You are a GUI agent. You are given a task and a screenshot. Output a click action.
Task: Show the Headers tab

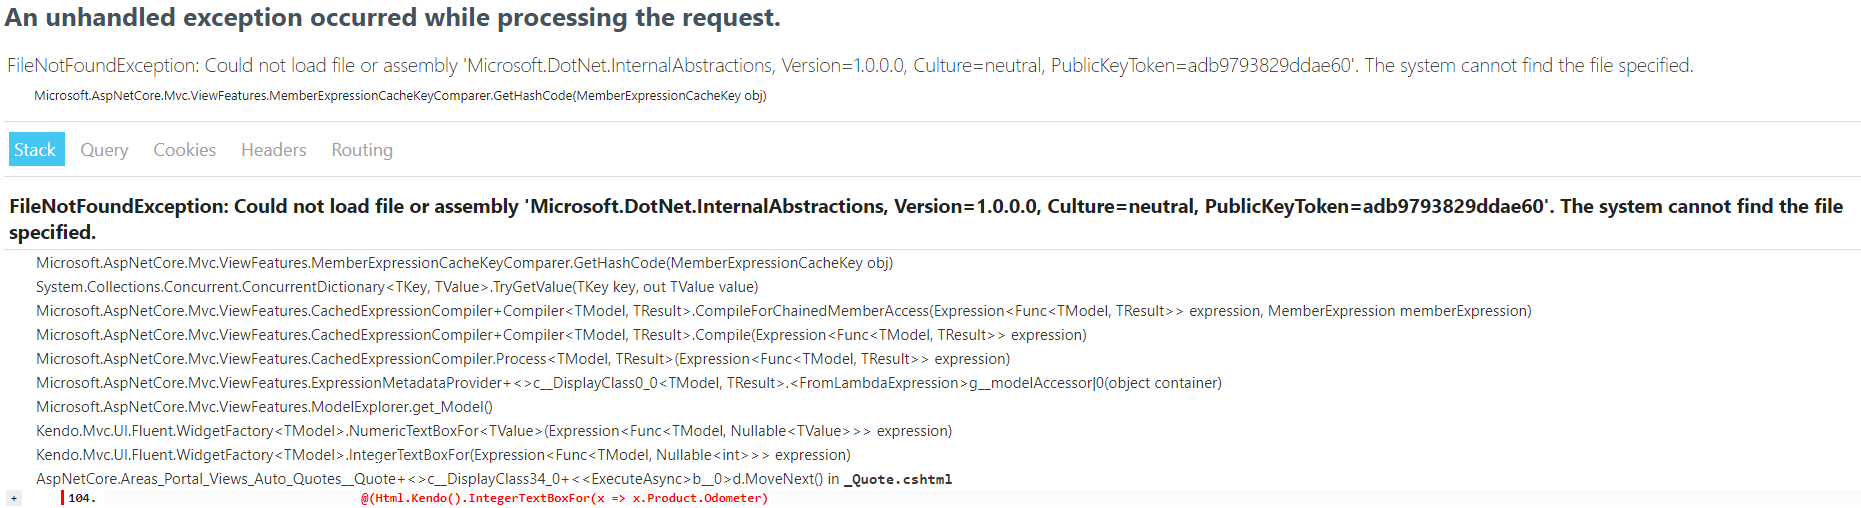pyautogui.click(x=273, y=150)
